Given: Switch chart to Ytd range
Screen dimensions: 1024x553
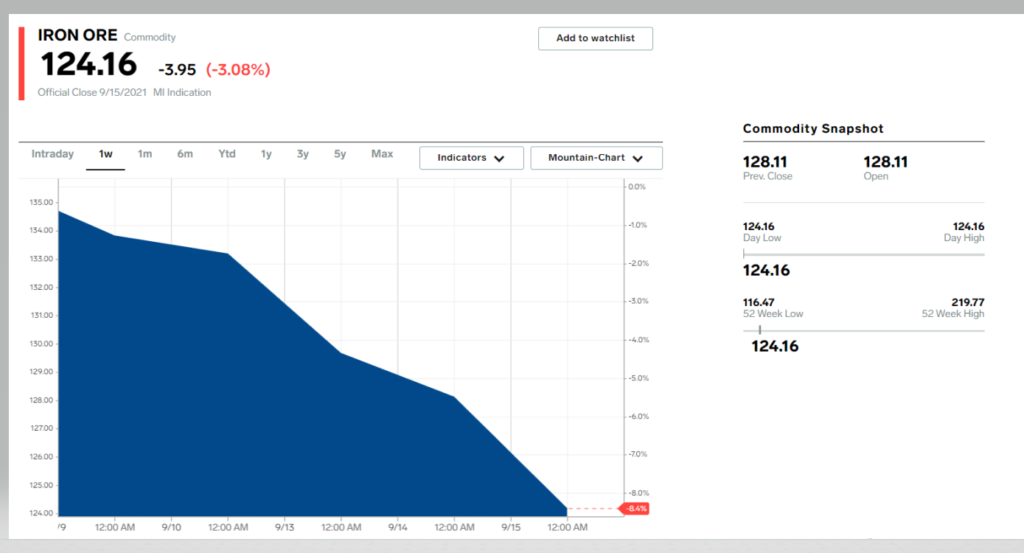Looking at the screenshot, I should click(x=227, y=154).
